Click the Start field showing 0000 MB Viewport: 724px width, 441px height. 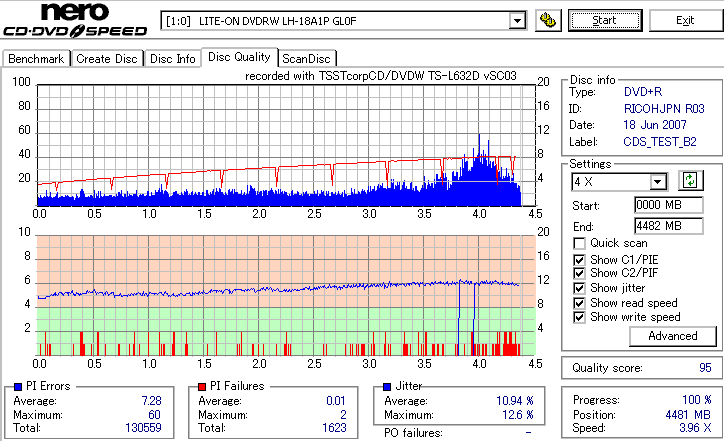click(669, 205)
